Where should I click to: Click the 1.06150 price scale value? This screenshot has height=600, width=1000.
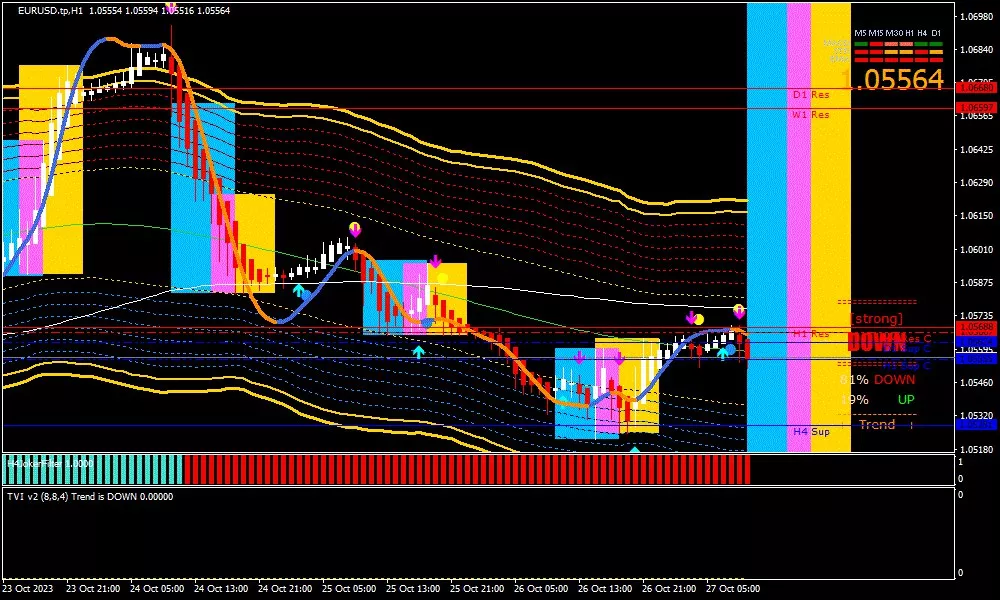click(976, 216)
